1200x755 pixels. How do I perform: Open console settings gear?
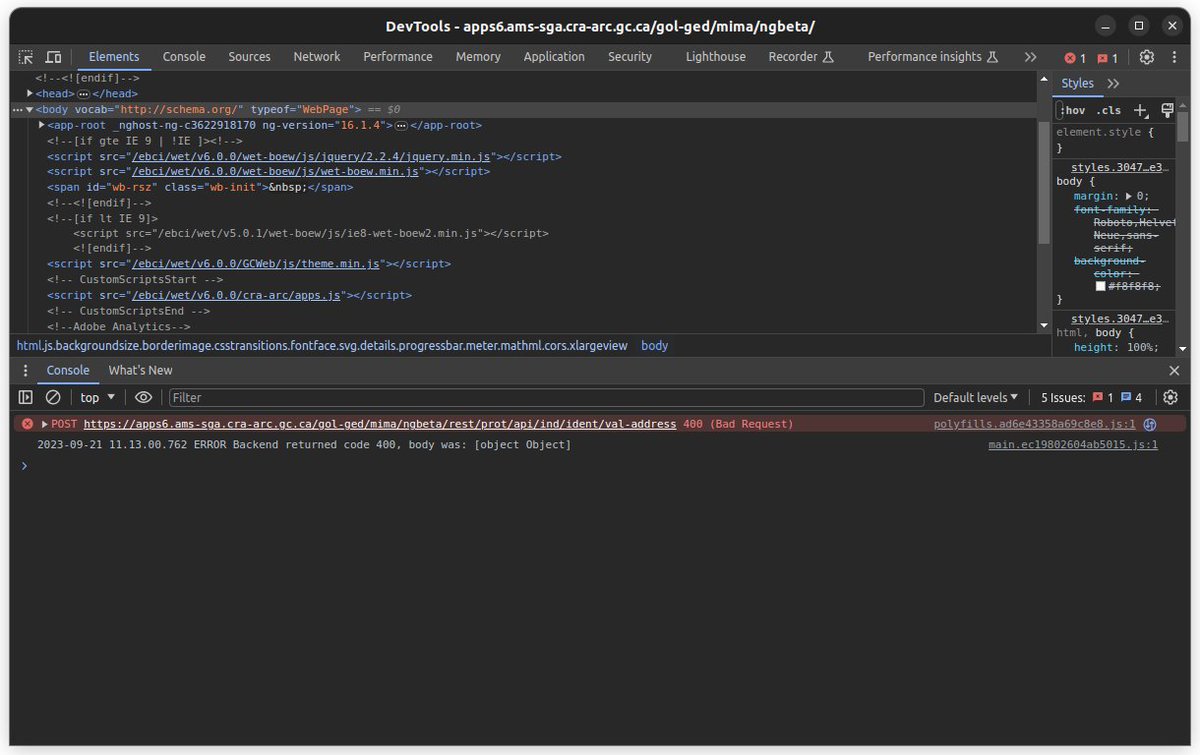1170,397
